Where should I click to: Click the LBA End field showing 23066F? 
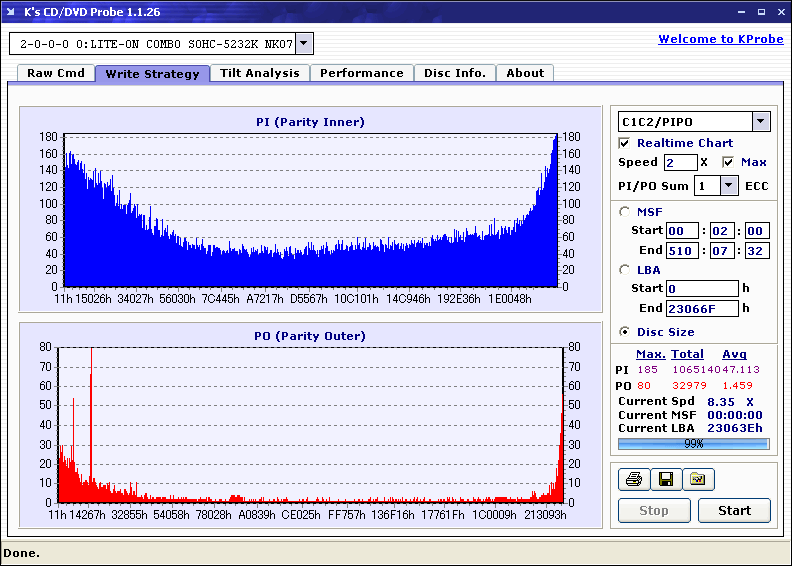click(x=702, y=308)
